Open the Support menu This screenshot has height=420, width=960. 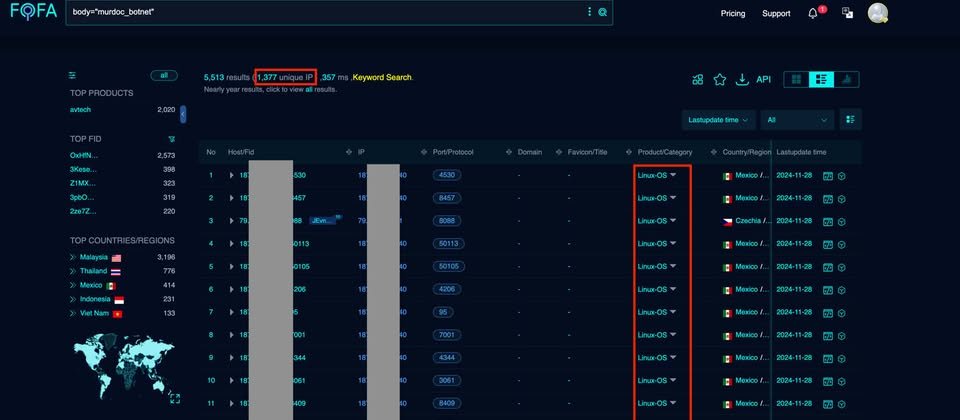point(776,13)
